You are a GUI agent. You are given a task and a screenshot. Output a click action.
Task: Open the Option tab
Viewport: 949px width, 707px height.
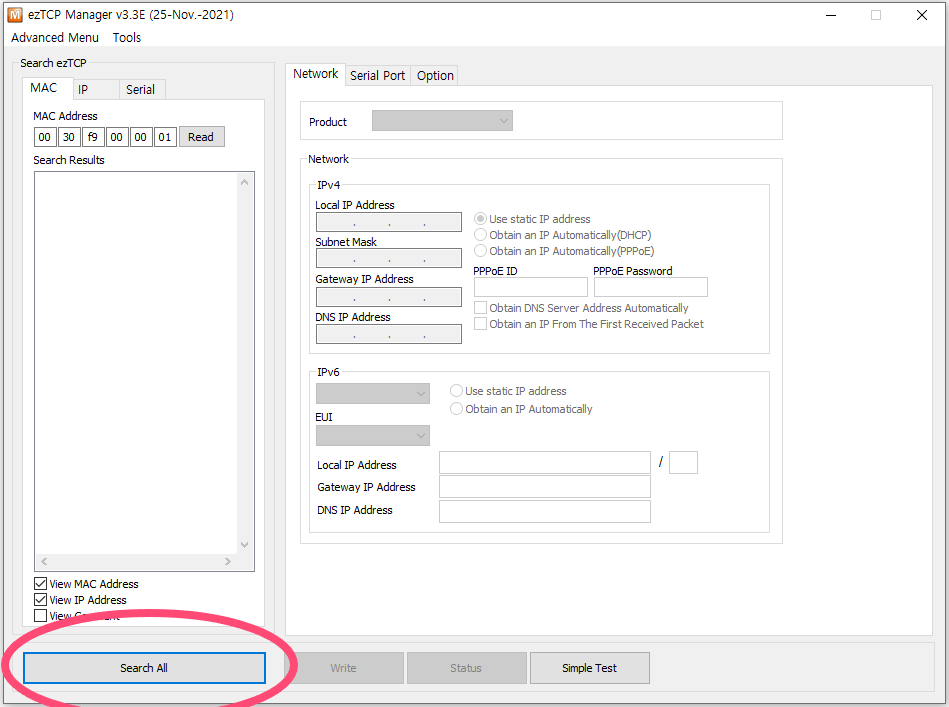tap(435, 76)
